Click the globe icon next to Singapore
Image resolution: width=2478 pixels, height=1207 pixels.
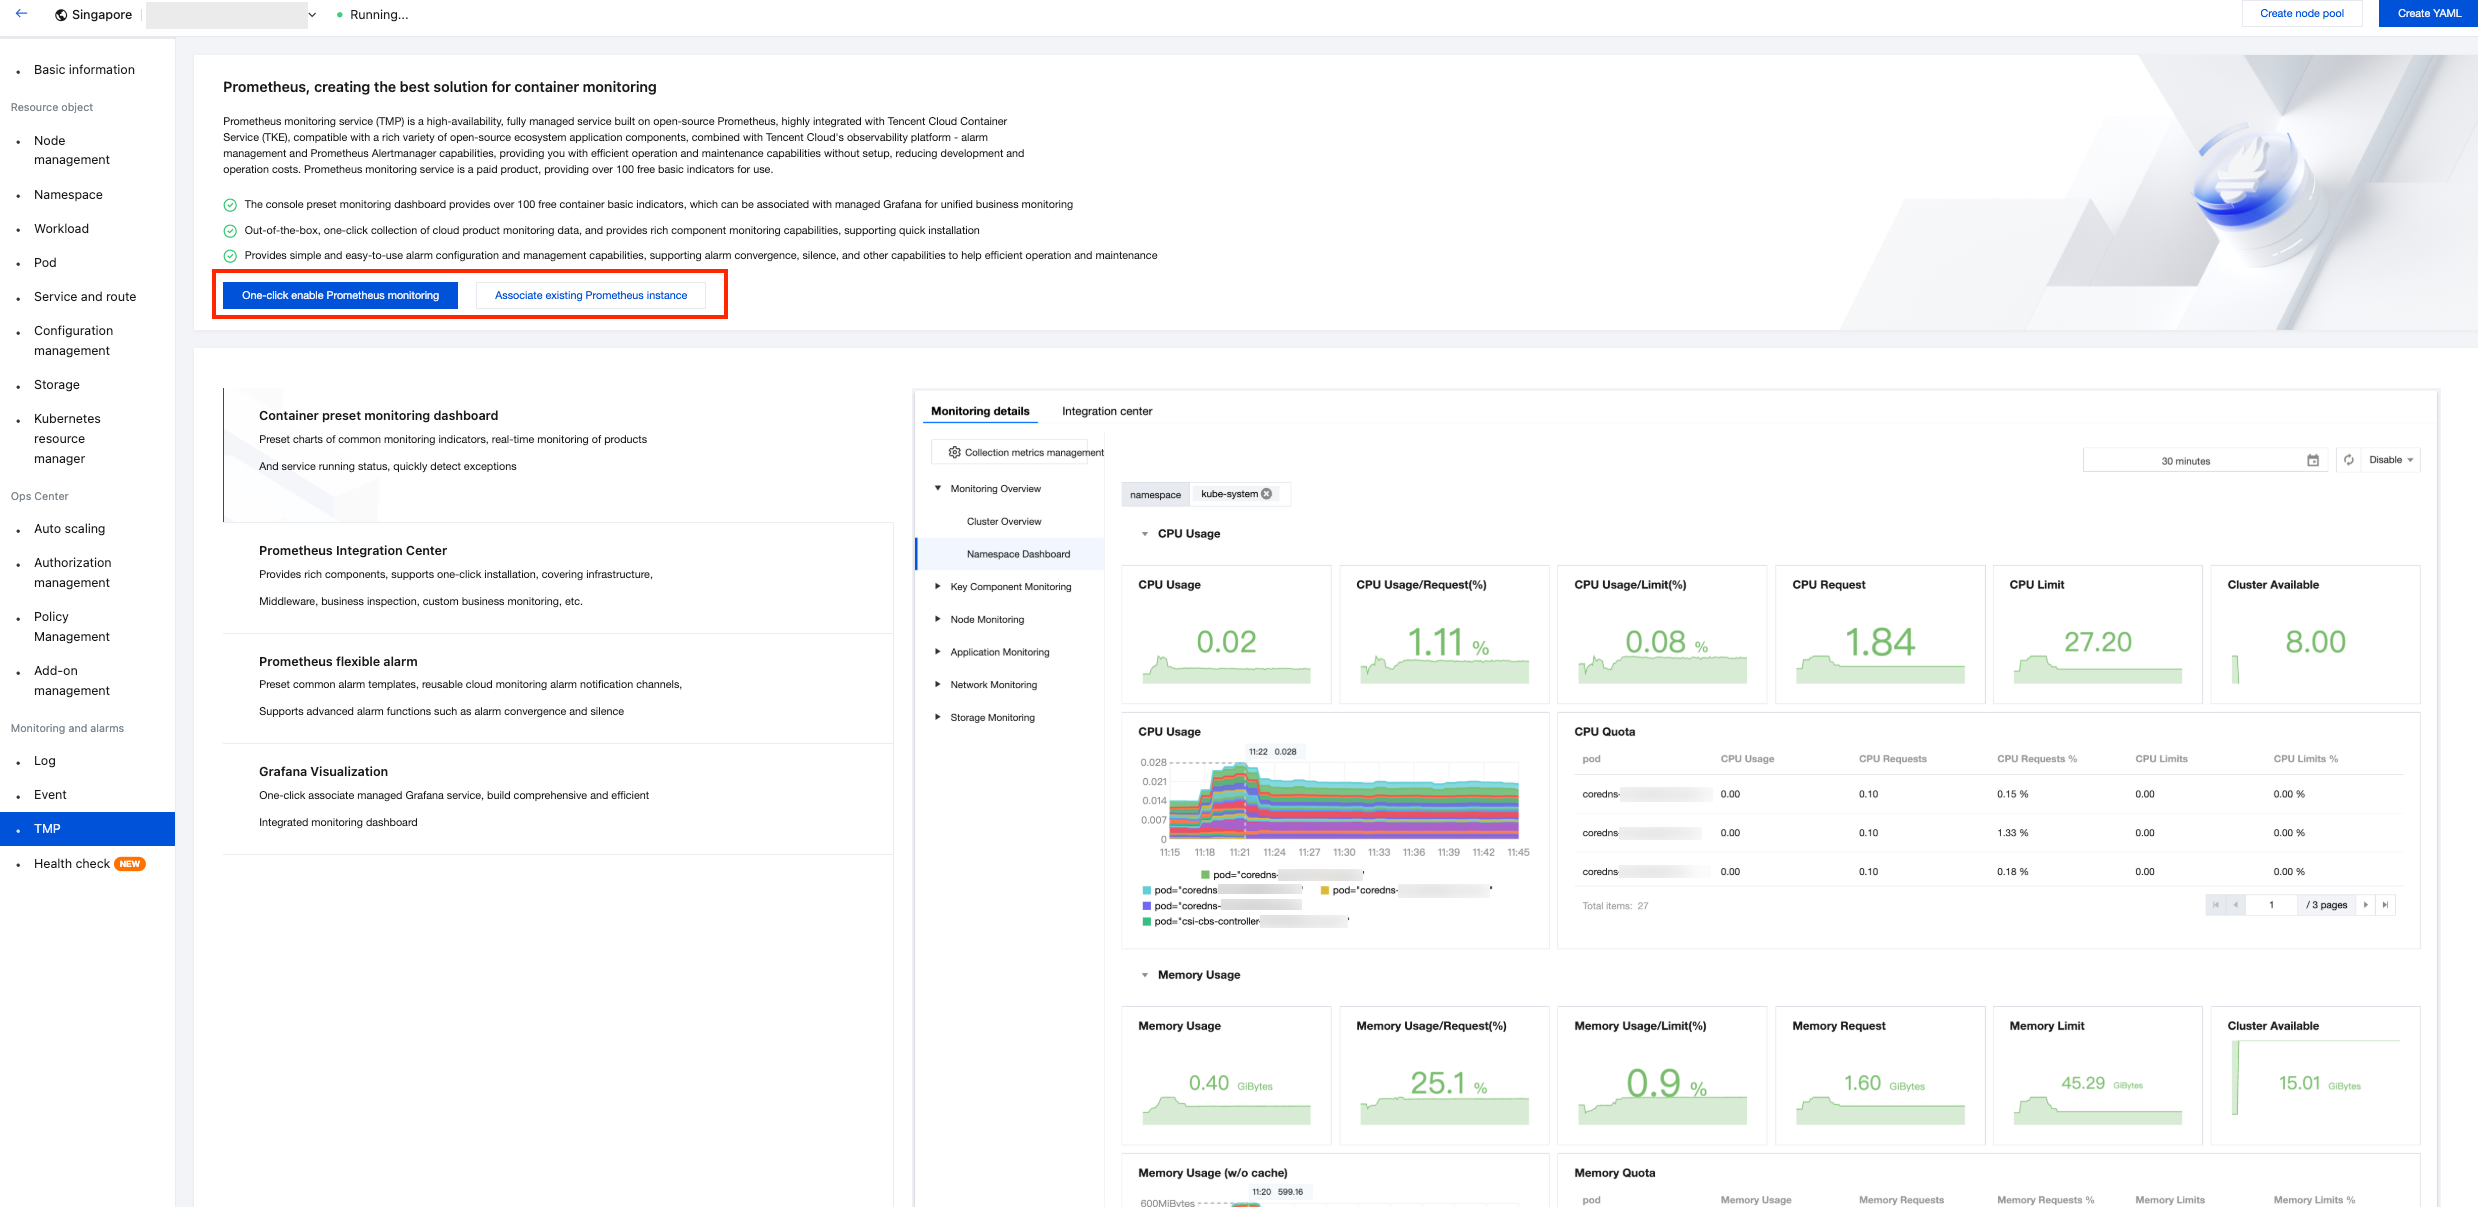61,15
